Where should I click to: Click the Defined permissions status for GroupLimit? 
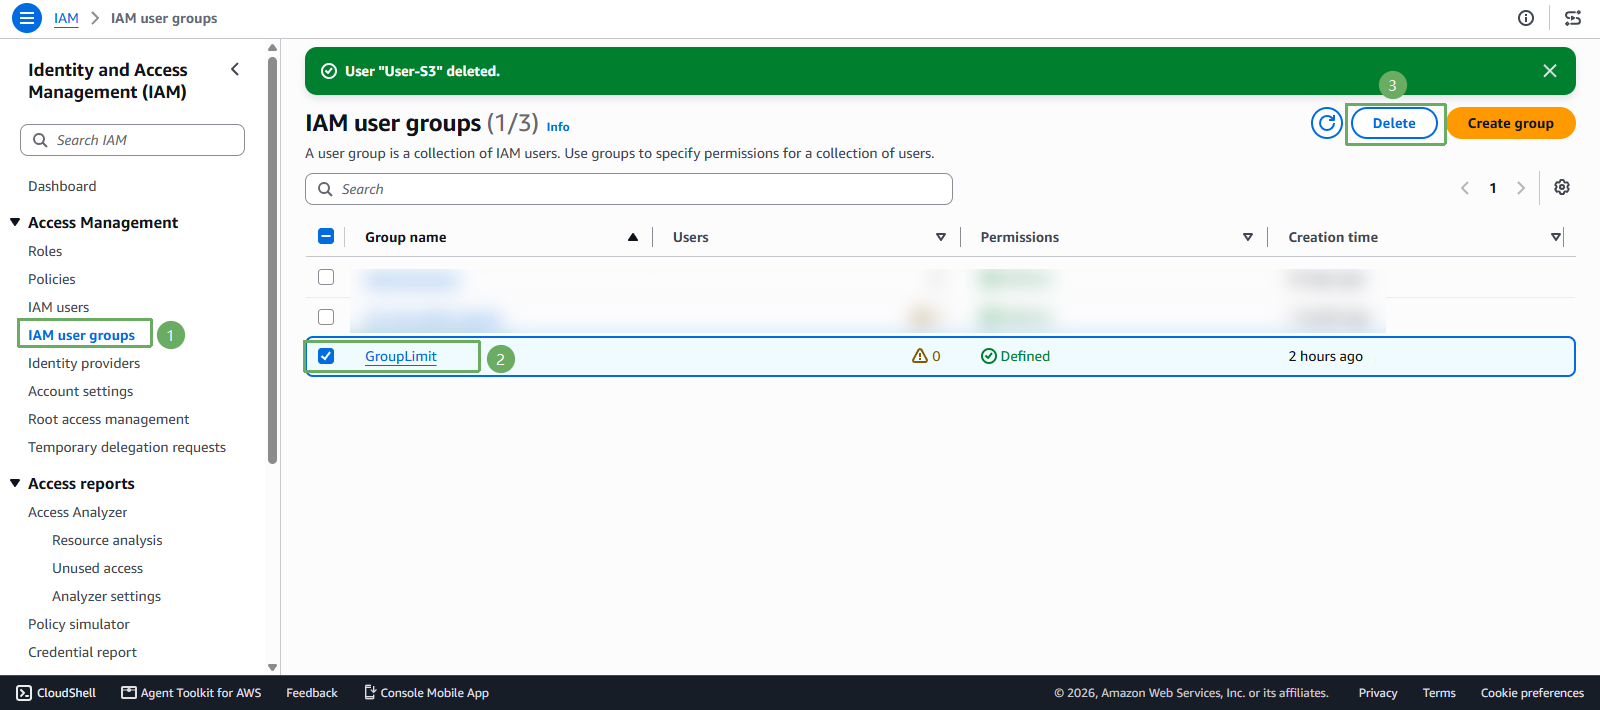coord(1015,356)
